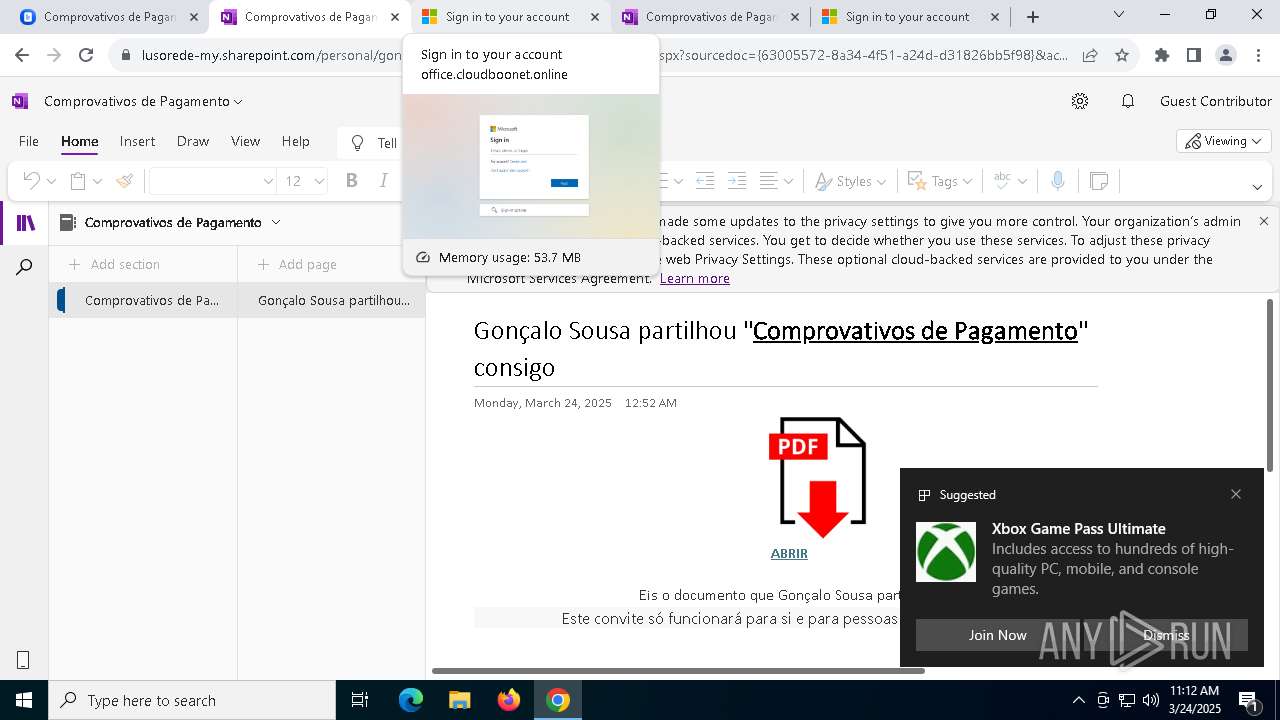Open the notebook search magnifier
This screenshot has height=720, width=1280.
[25, 267]
